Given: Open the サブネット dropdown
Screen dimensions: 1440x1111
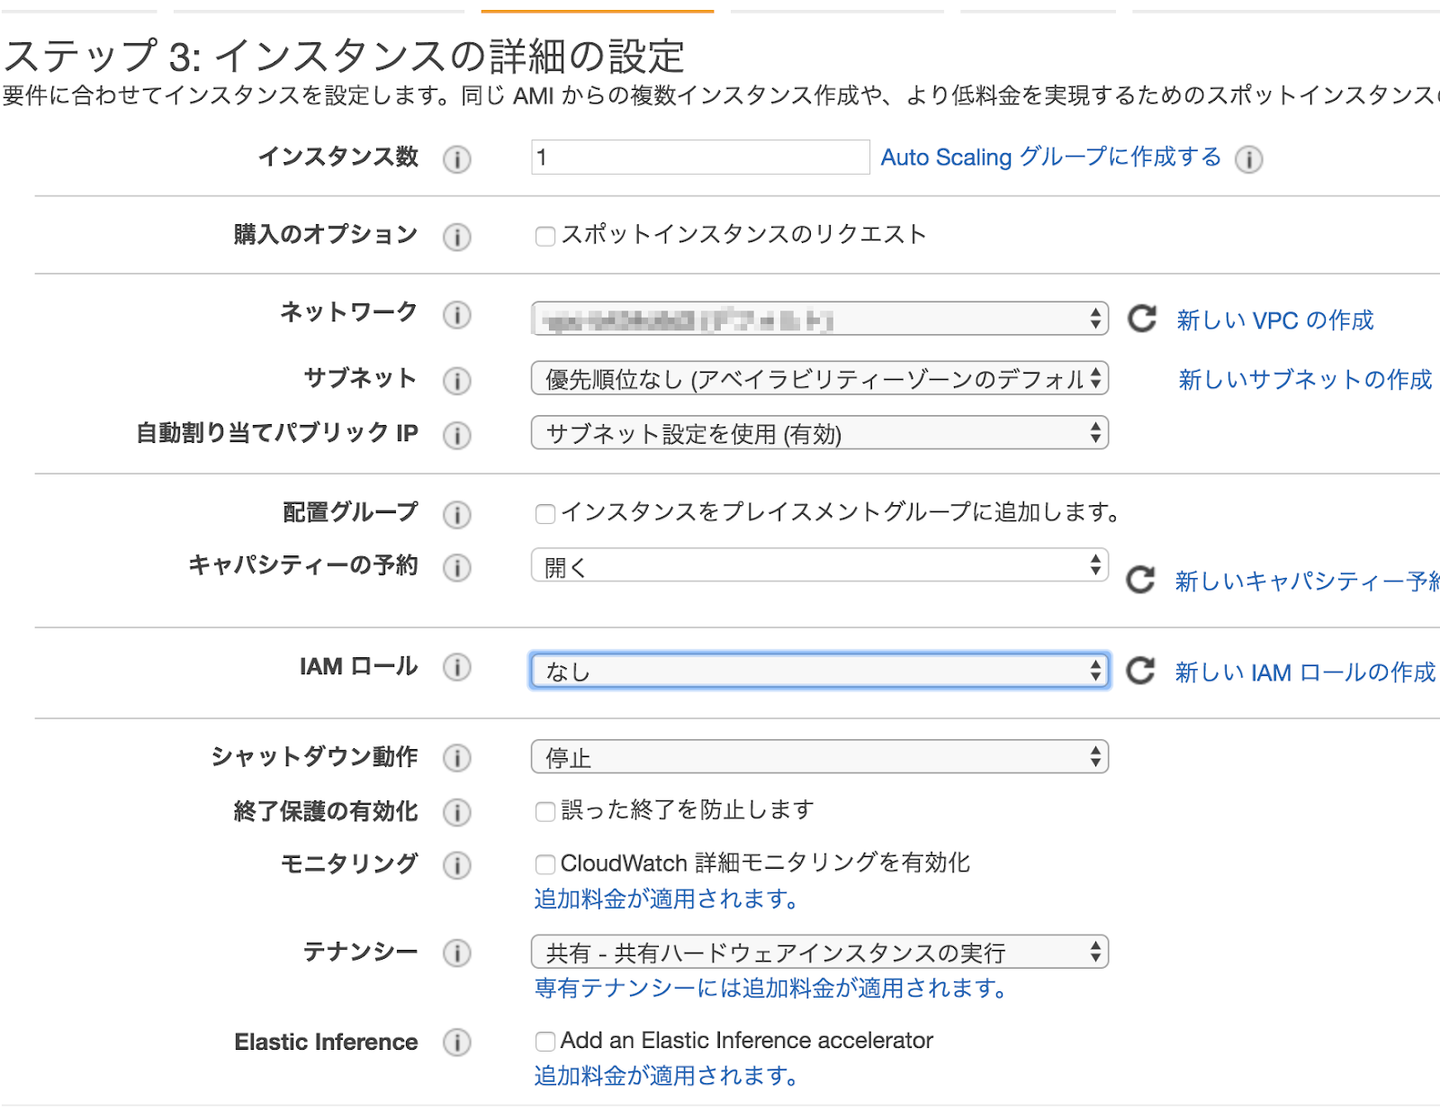Looking at the screenshot, I should click(819, 379).
